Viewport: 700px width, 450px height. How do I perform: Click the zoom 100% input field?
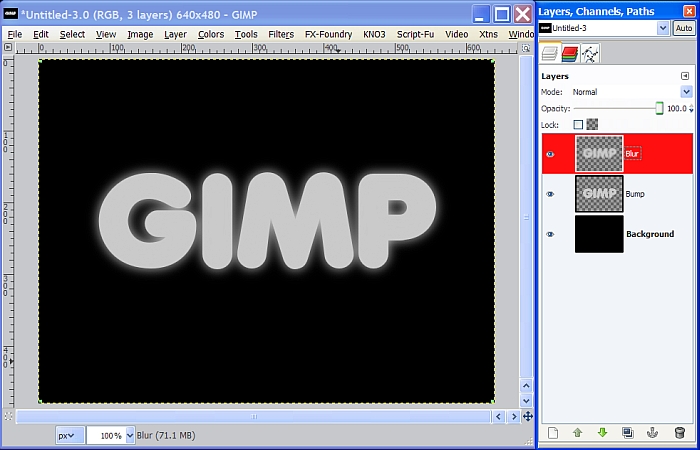pos(106,435)
